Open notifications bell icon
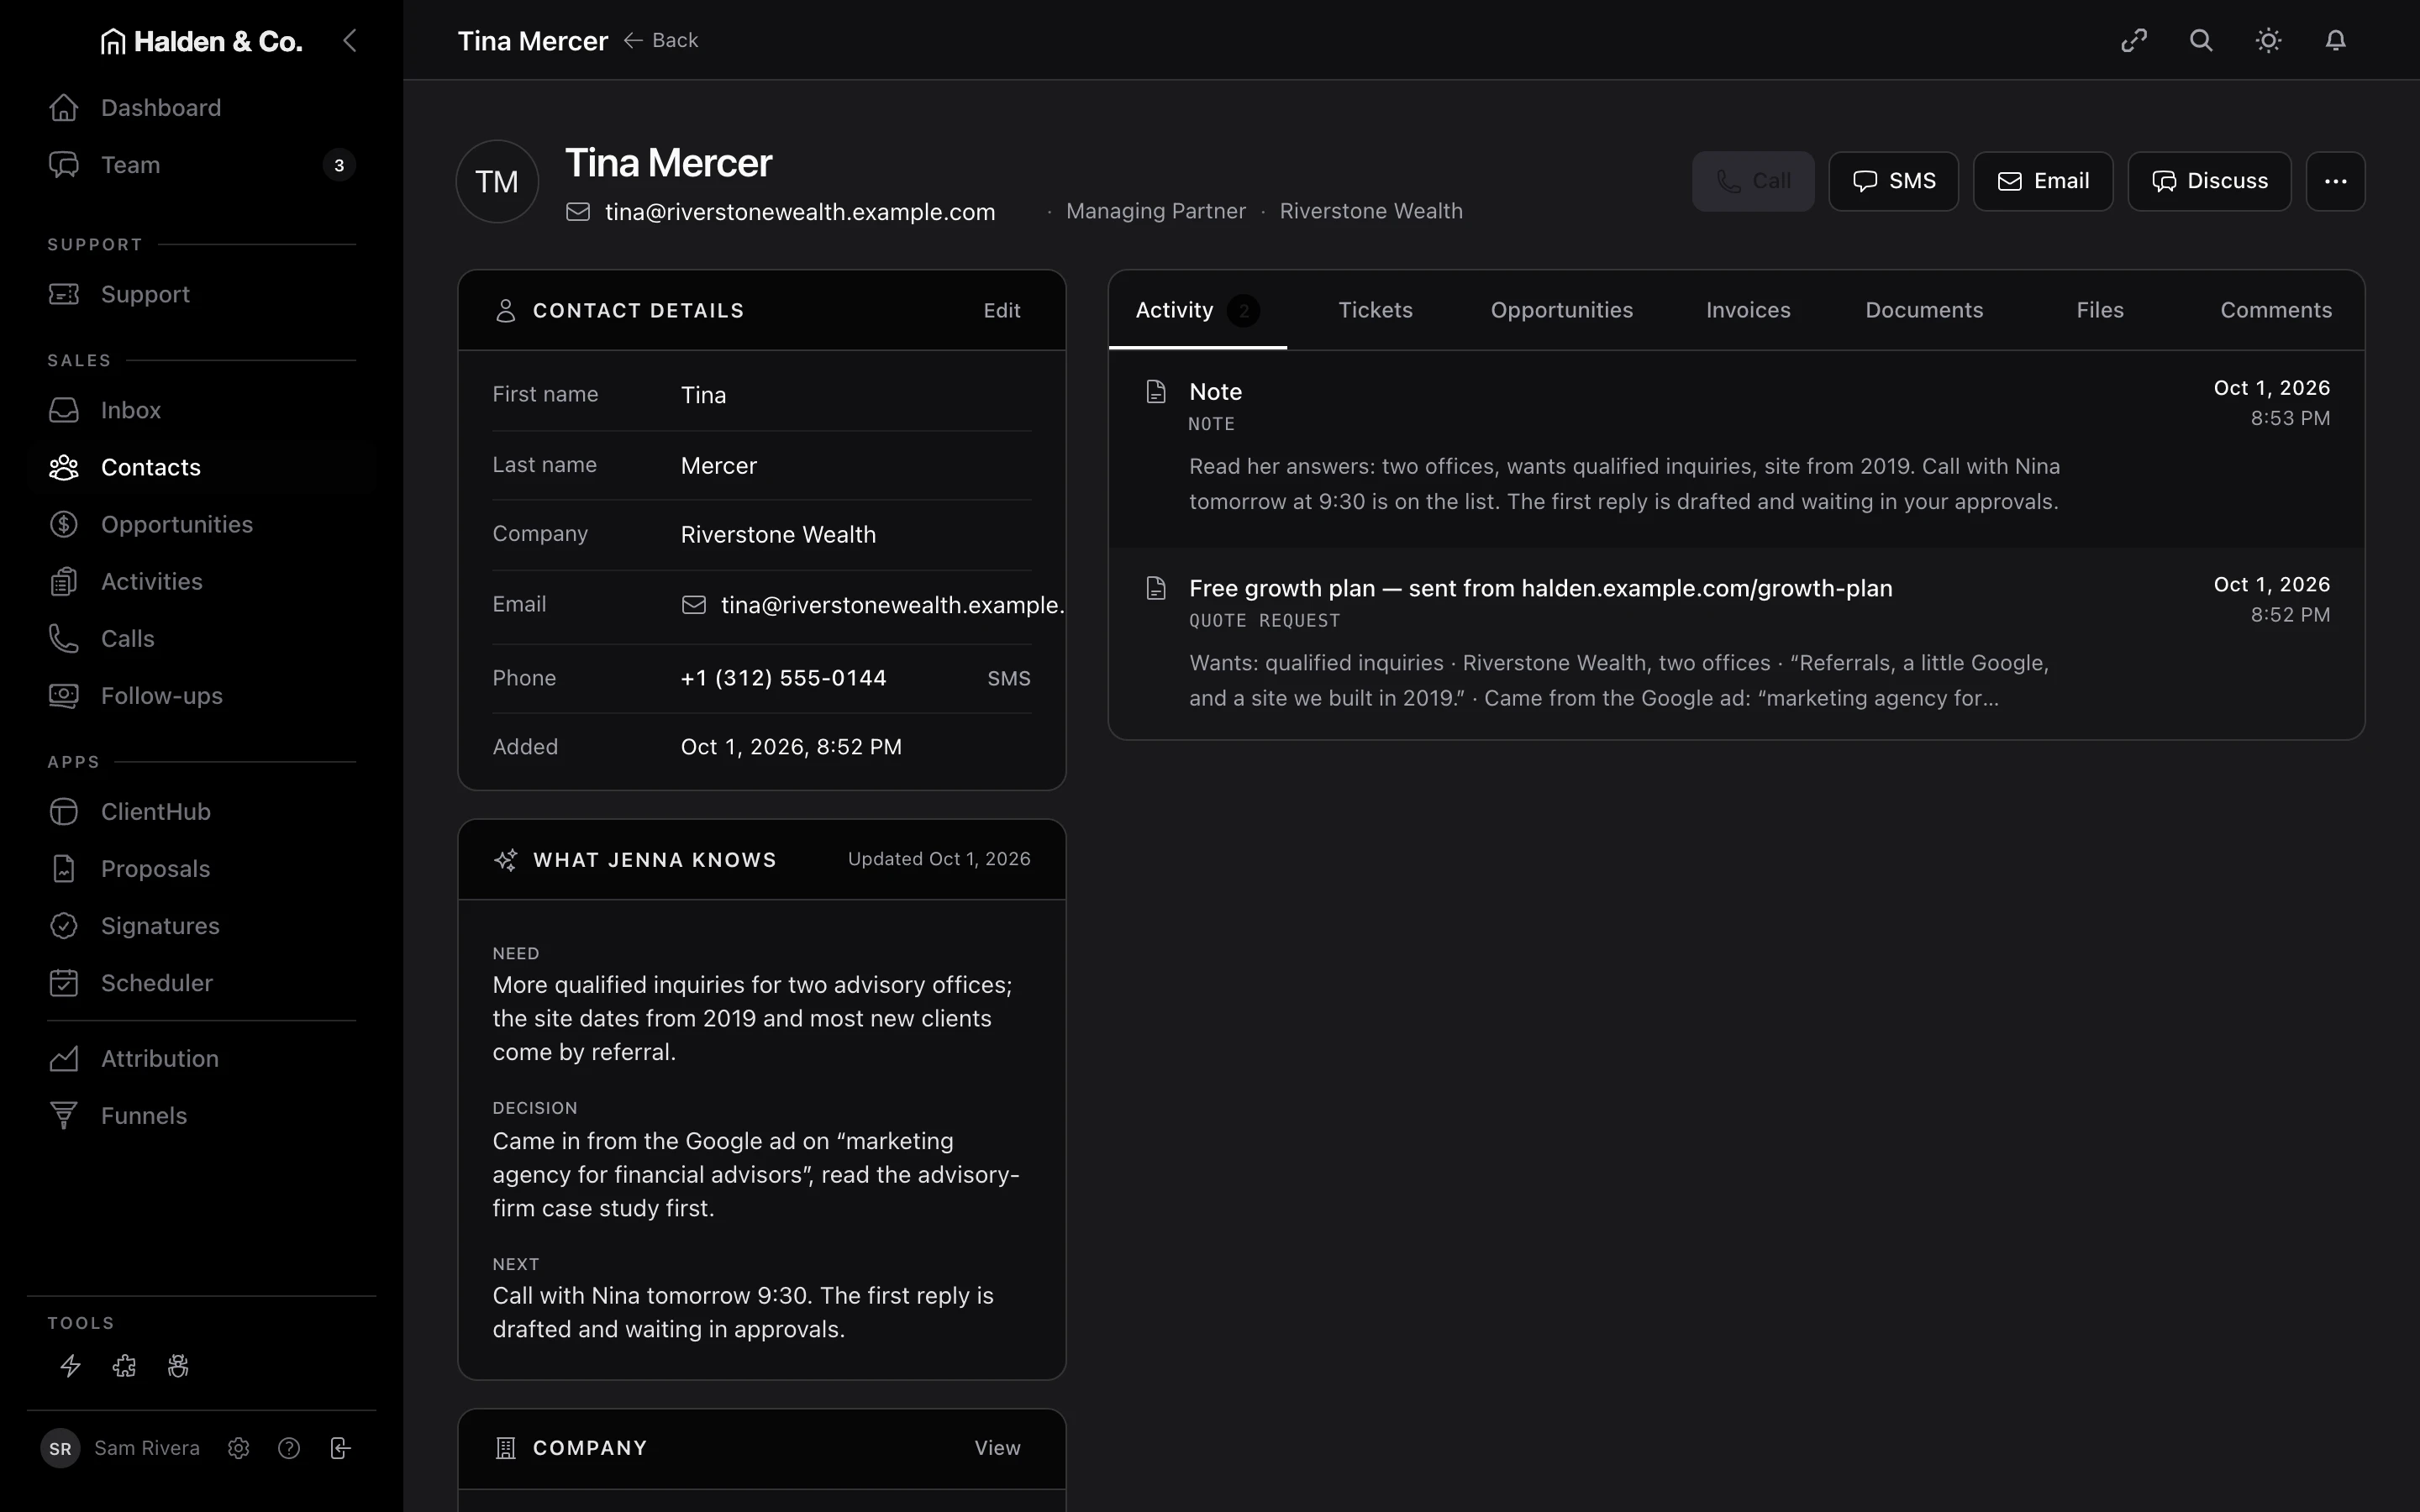Viewport: 2420px width, 1512px height. click(x=2335, y=41)
